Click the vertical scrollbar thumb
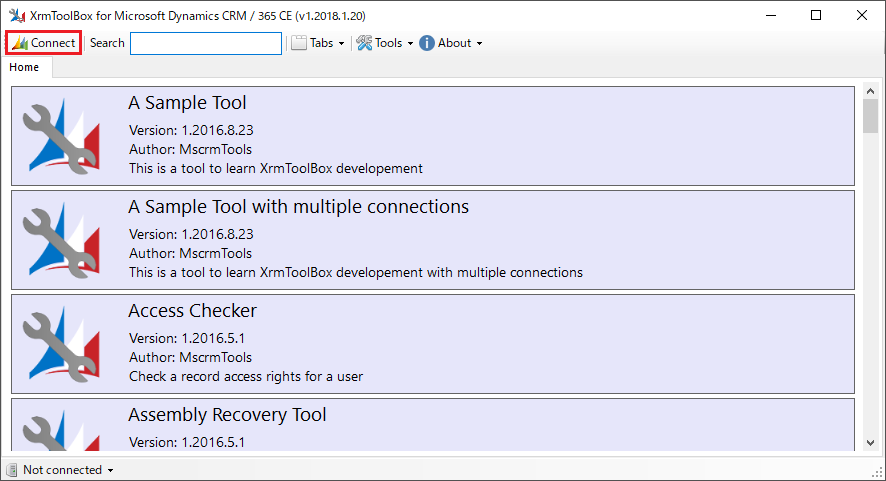The width and height of the screenshot is (886, 481). pyautogui.click(x=870, y=116)
